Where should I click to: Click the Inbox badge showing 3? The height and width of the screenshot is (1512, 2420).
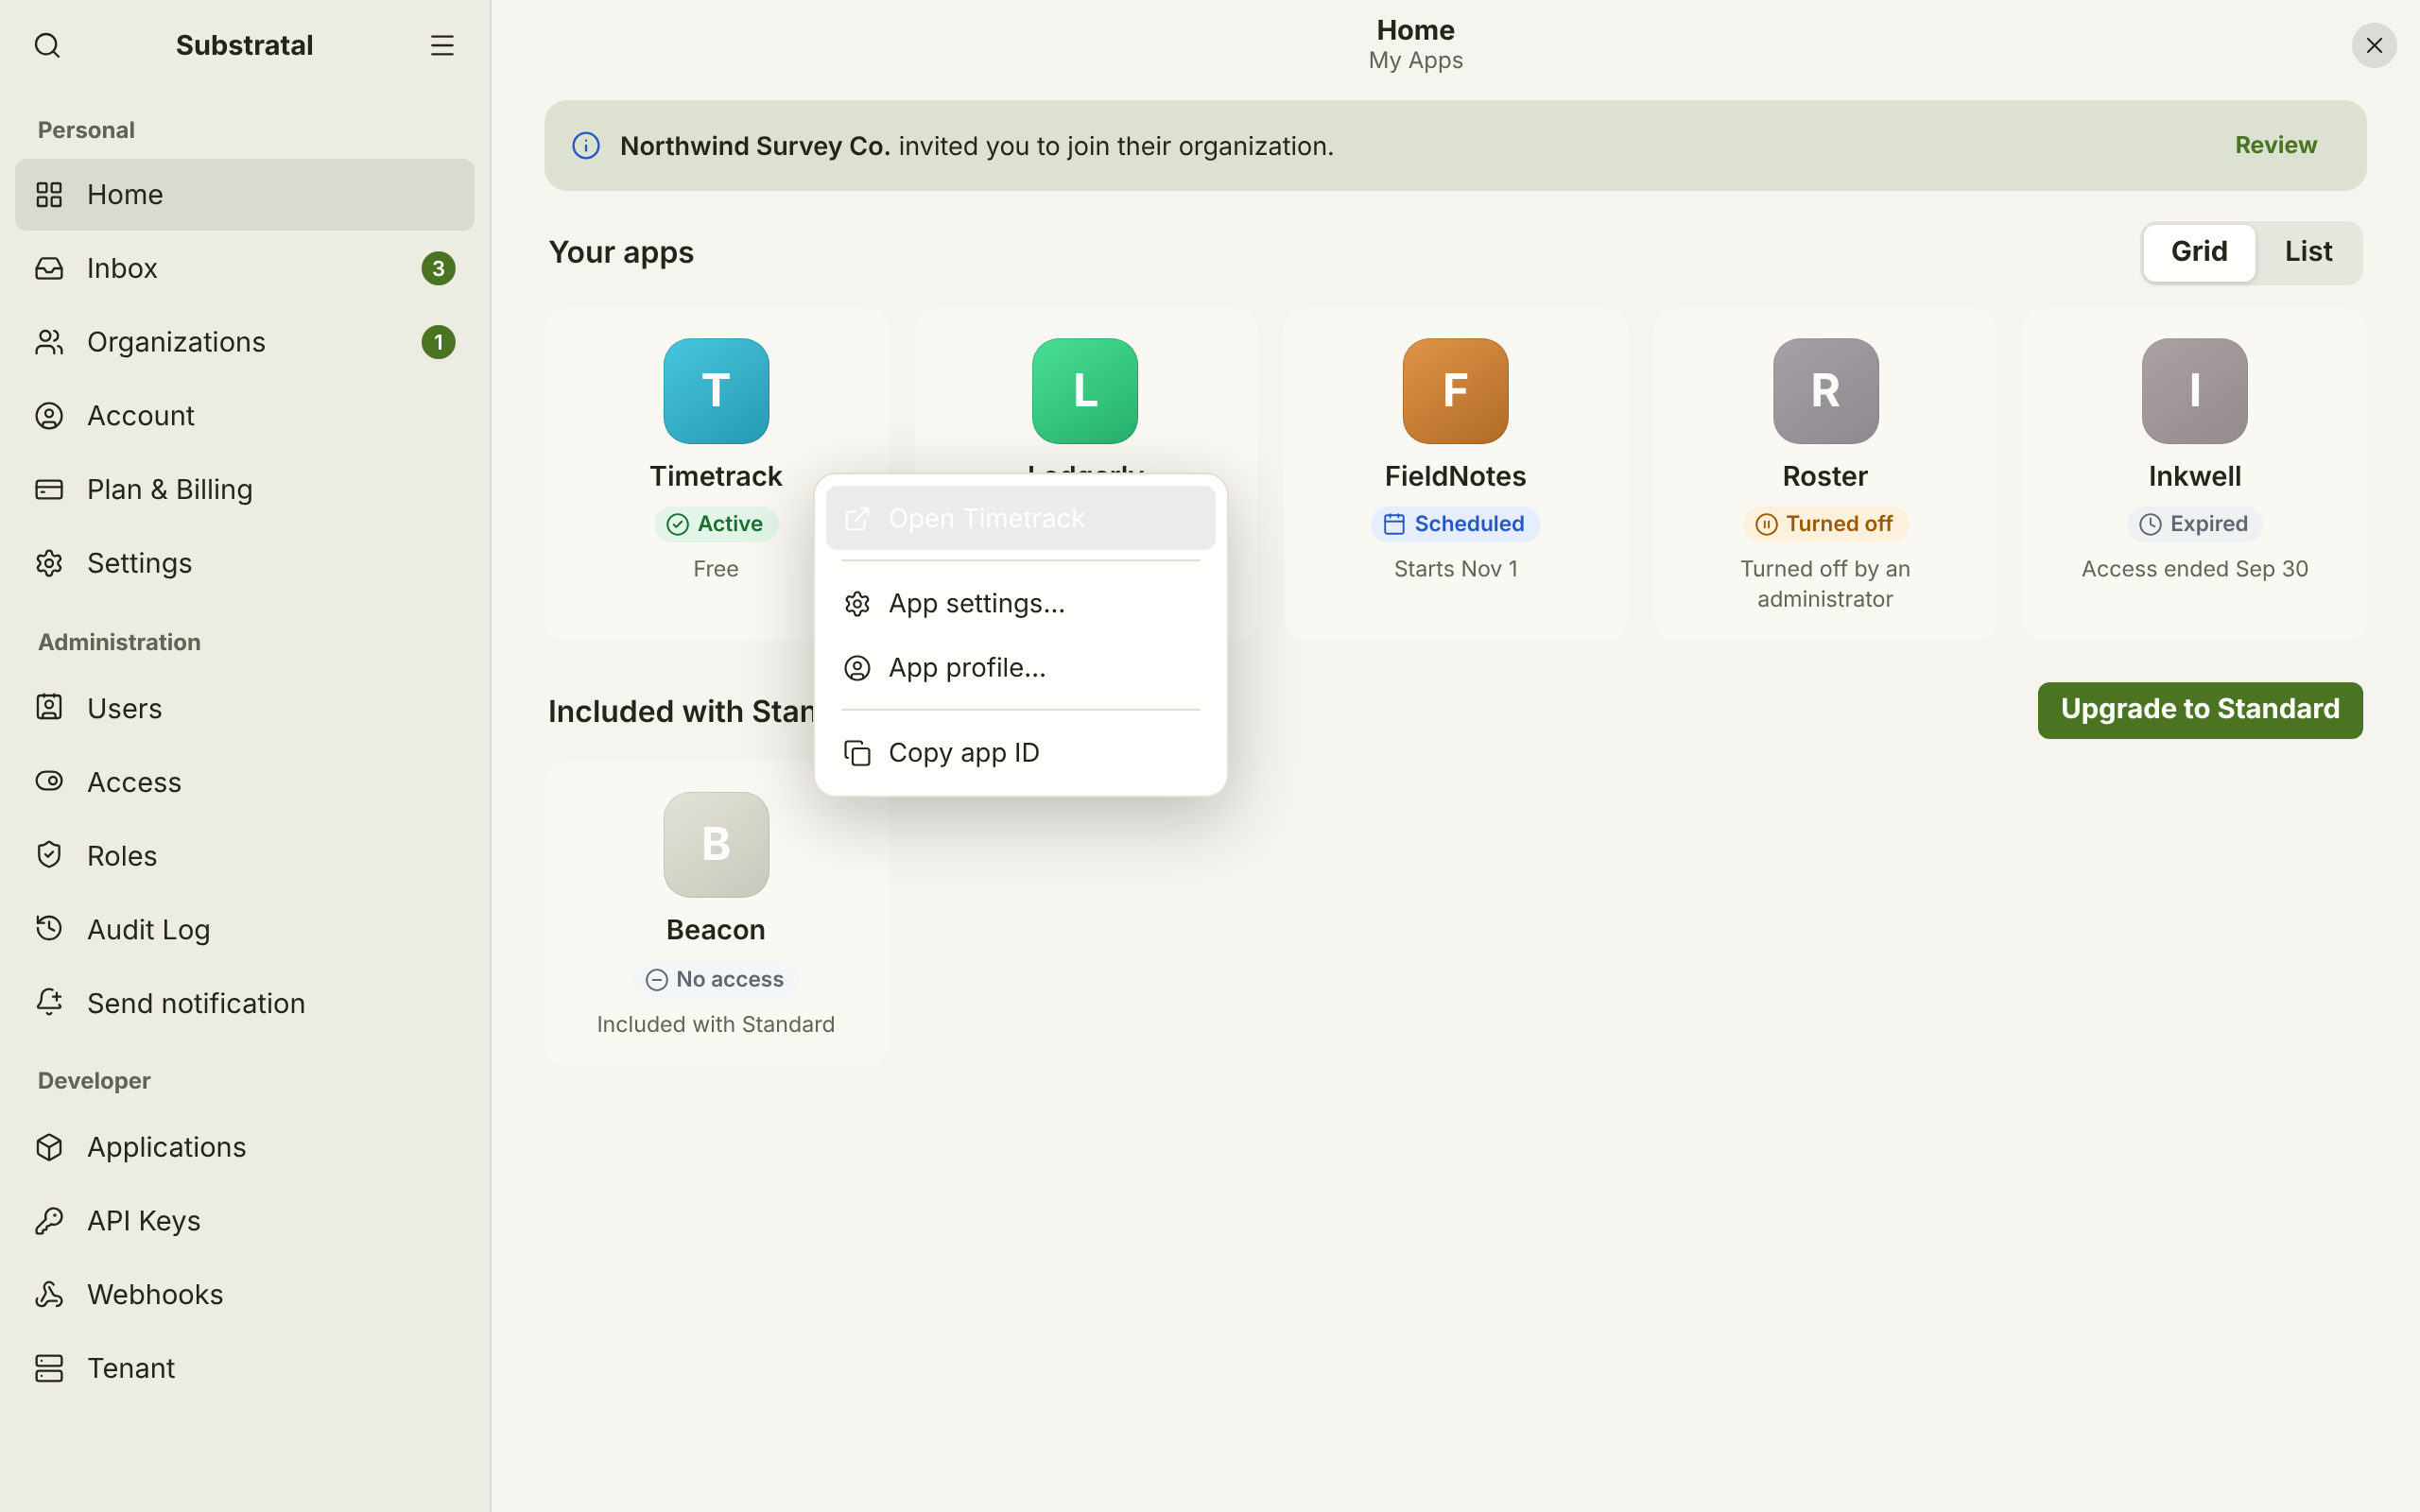click(438, 268)
